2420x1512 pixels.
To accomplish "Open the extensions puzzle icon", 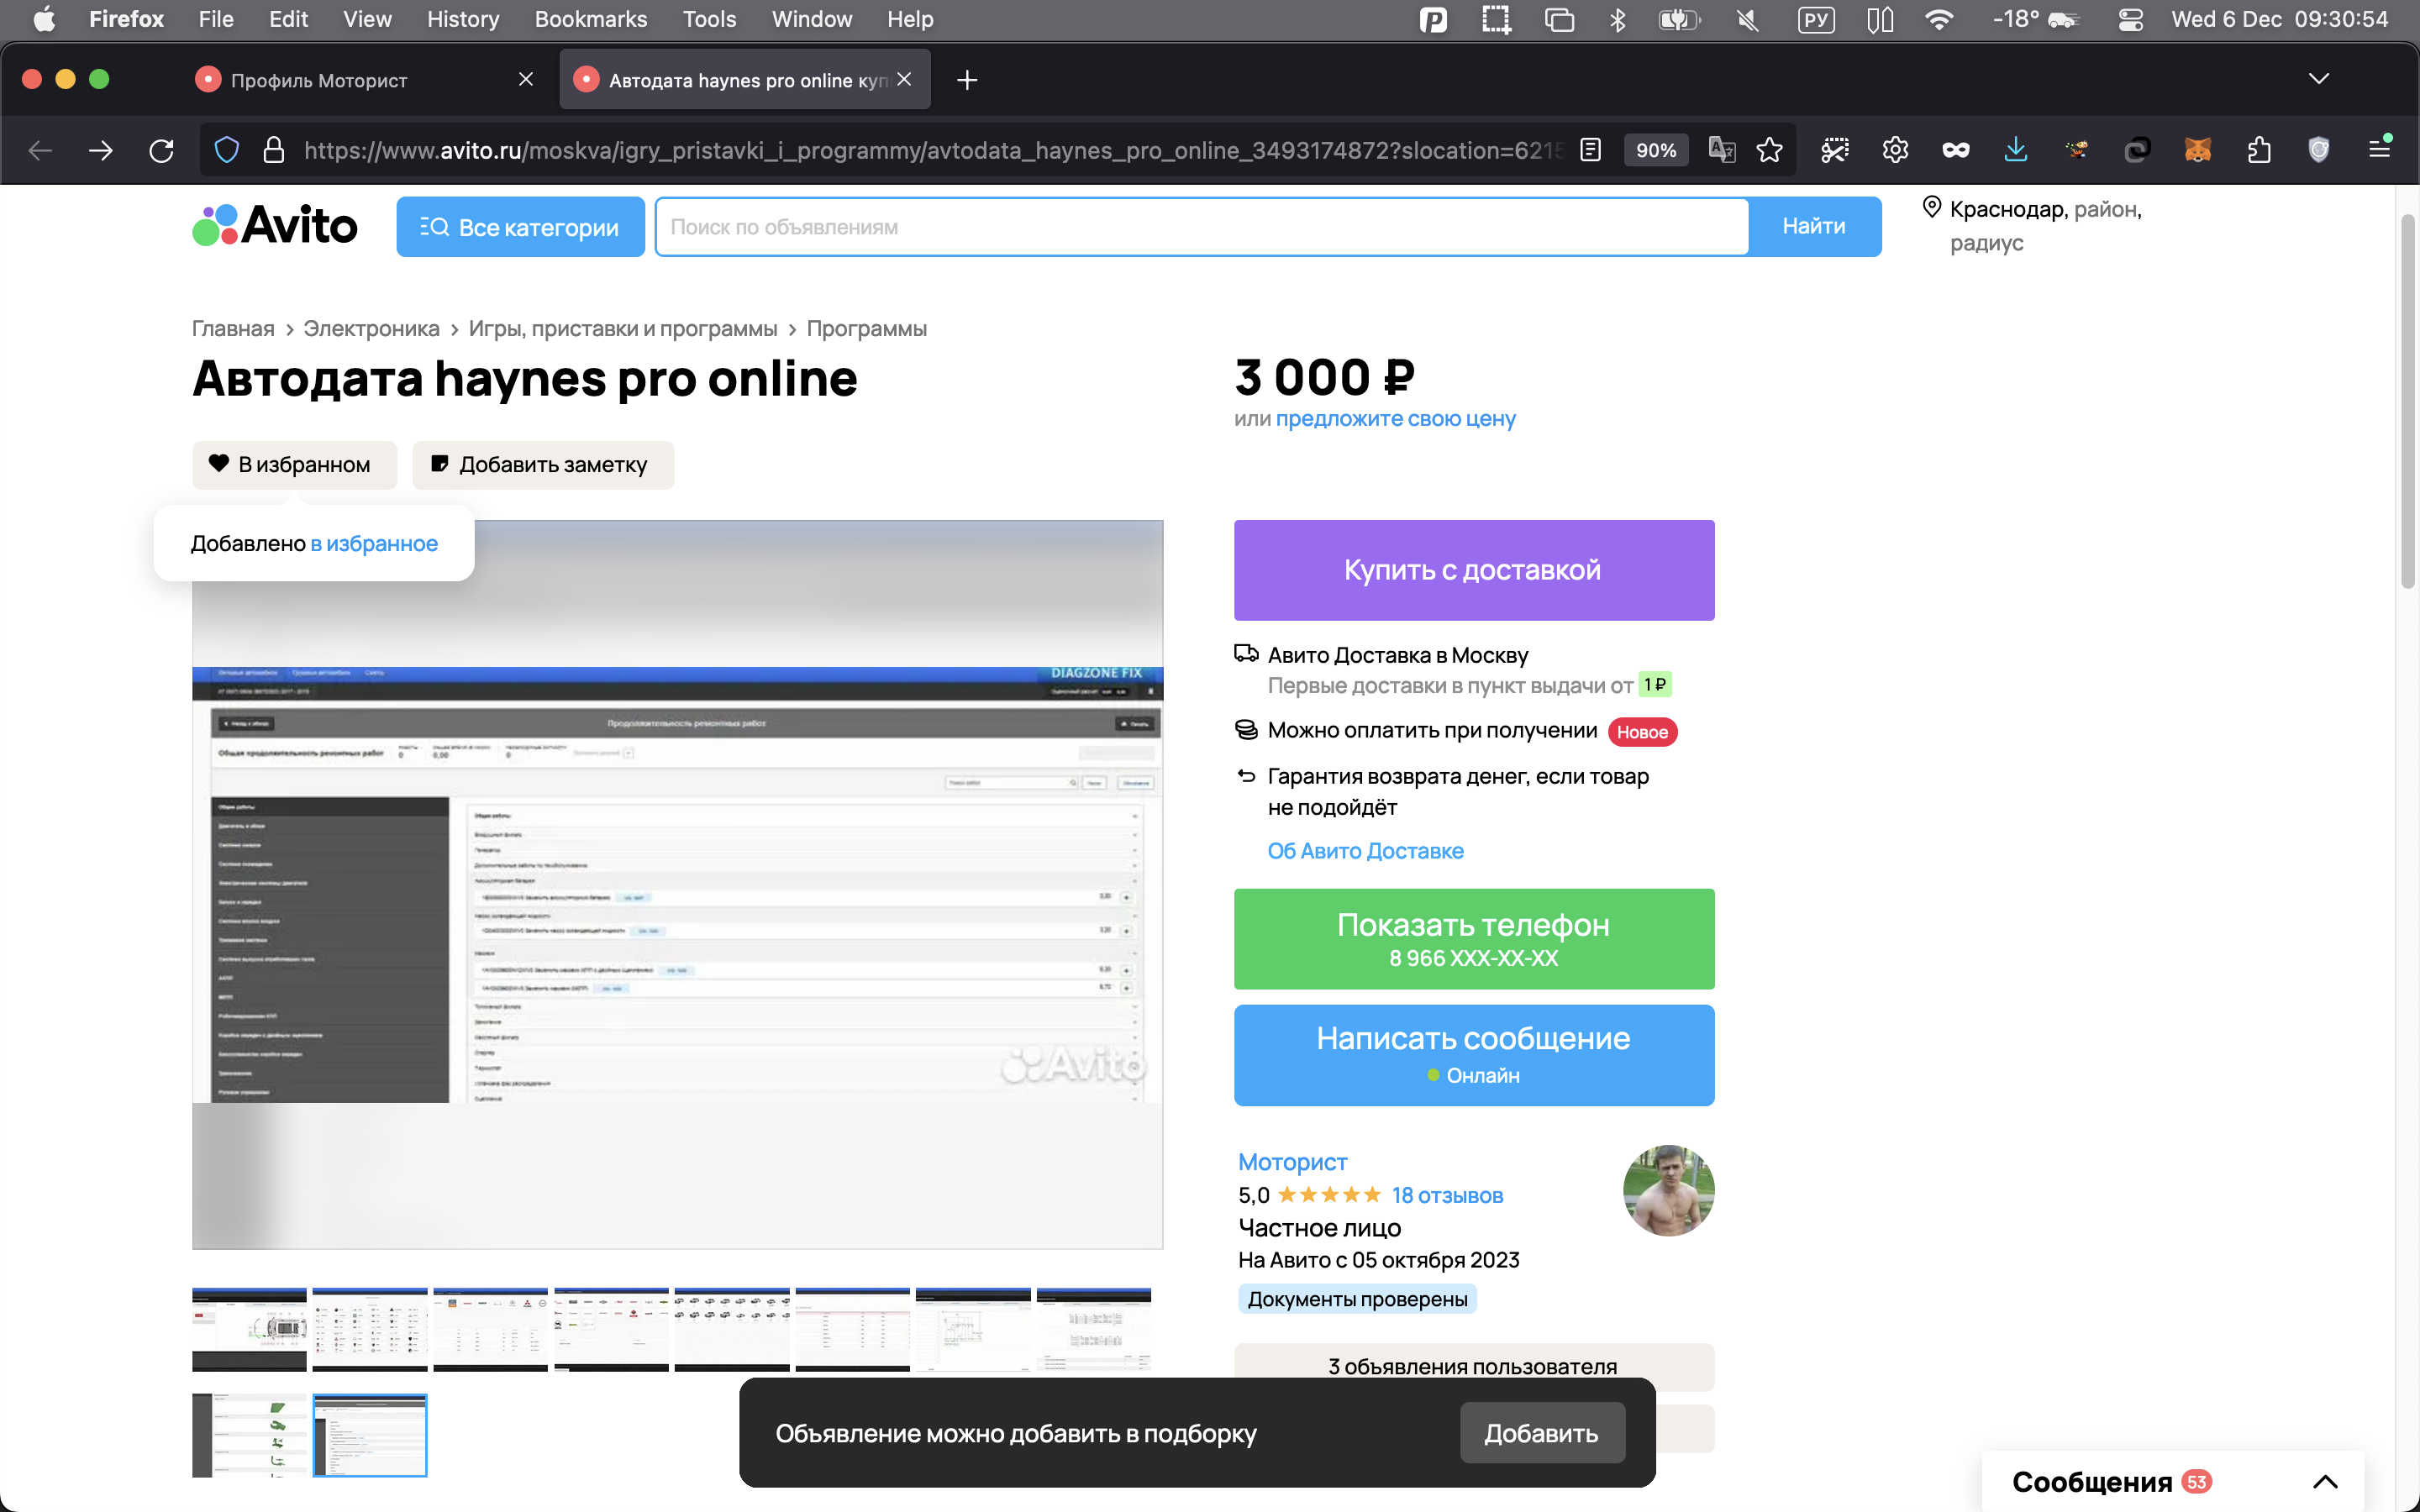I will 2258,150.
